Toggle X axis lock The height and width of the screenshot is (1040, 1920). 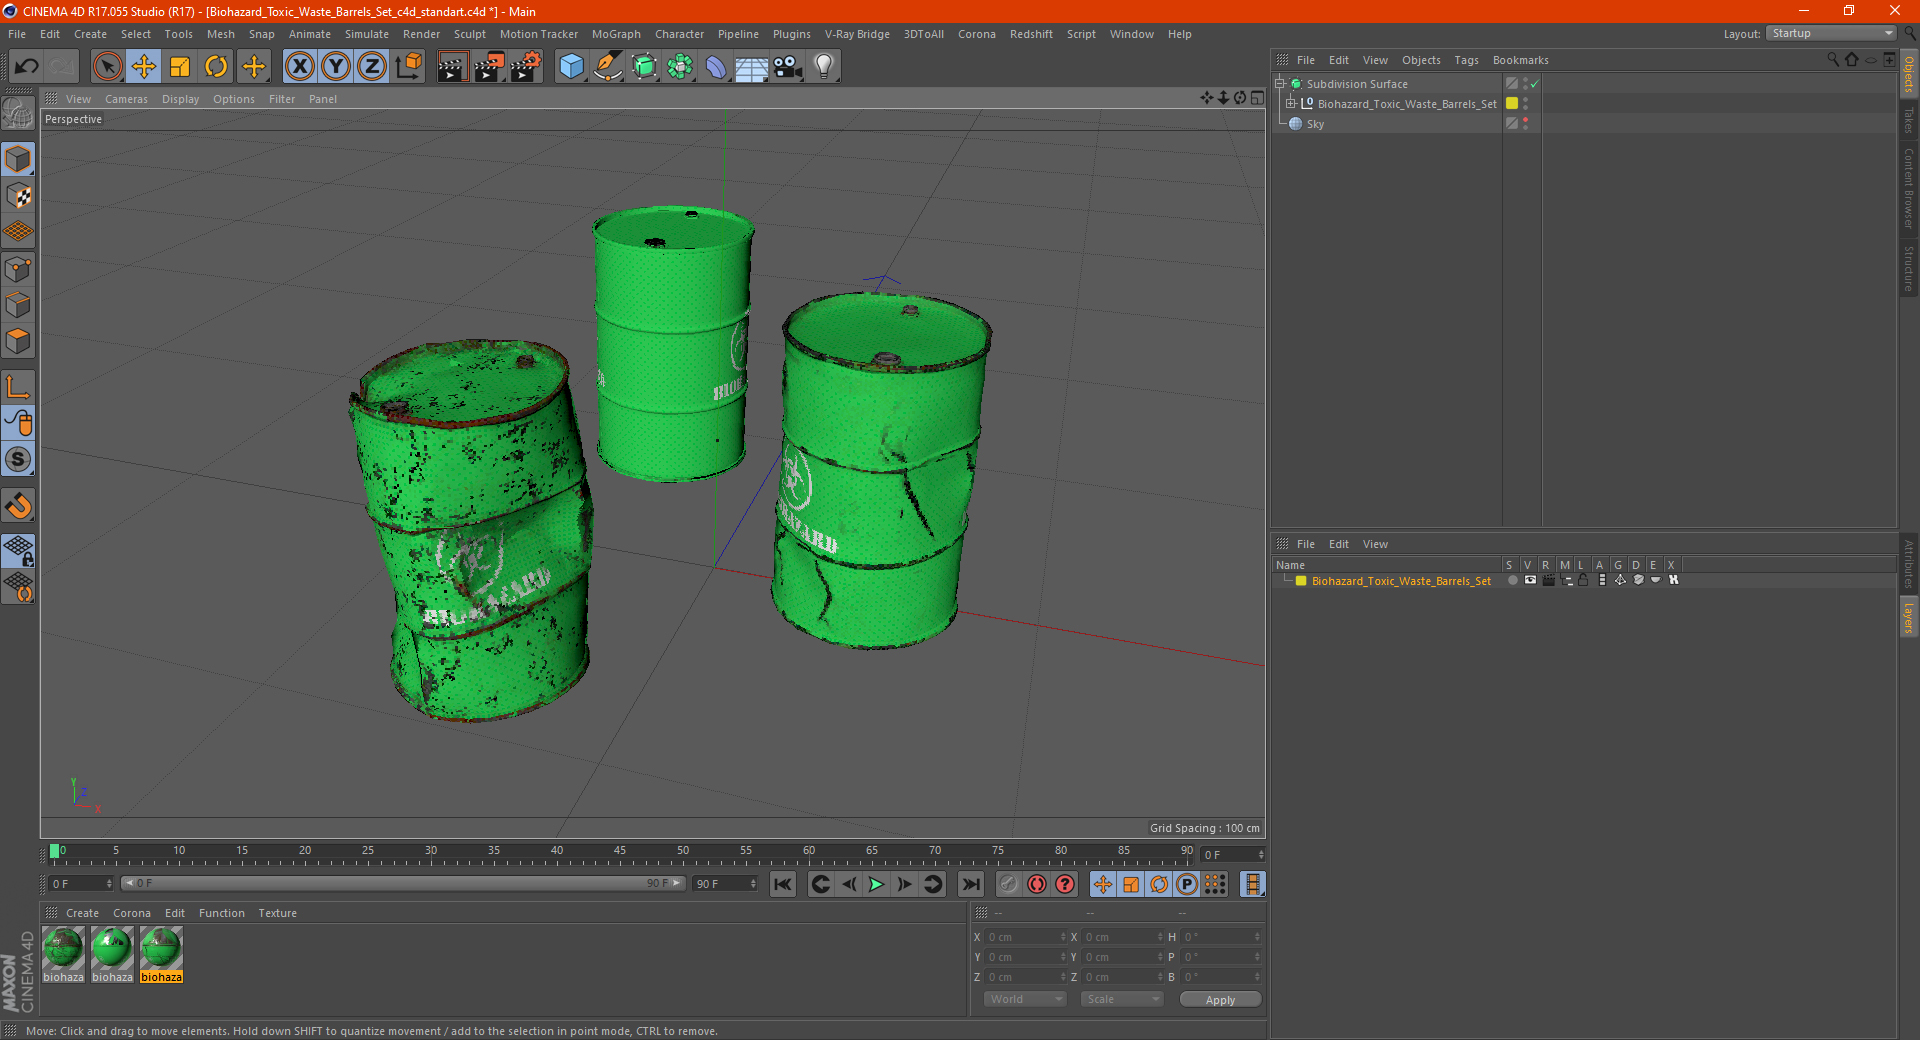(299, 67)
